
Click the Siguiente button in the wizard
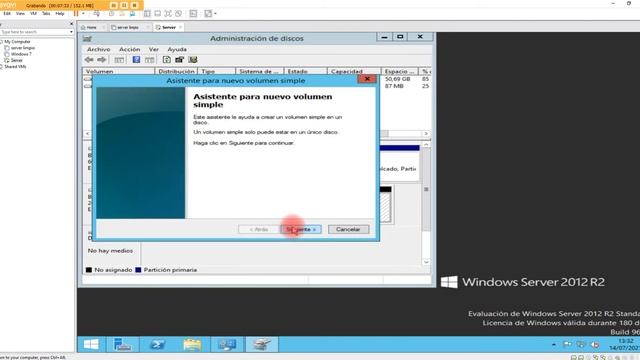(x=301, y=229)
